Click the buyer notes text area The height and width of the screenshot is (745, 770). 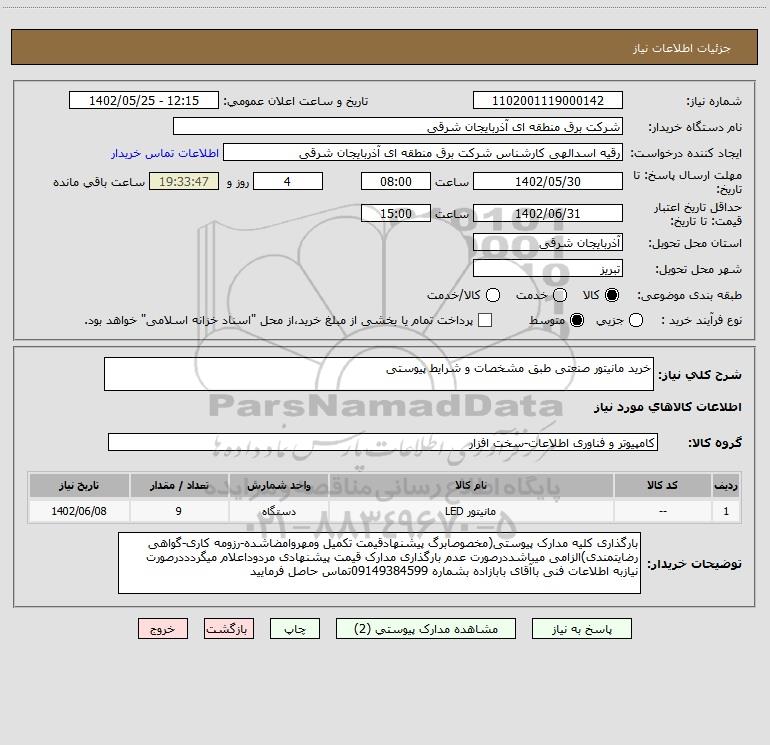pyautogui.click(x=379, y=563)
